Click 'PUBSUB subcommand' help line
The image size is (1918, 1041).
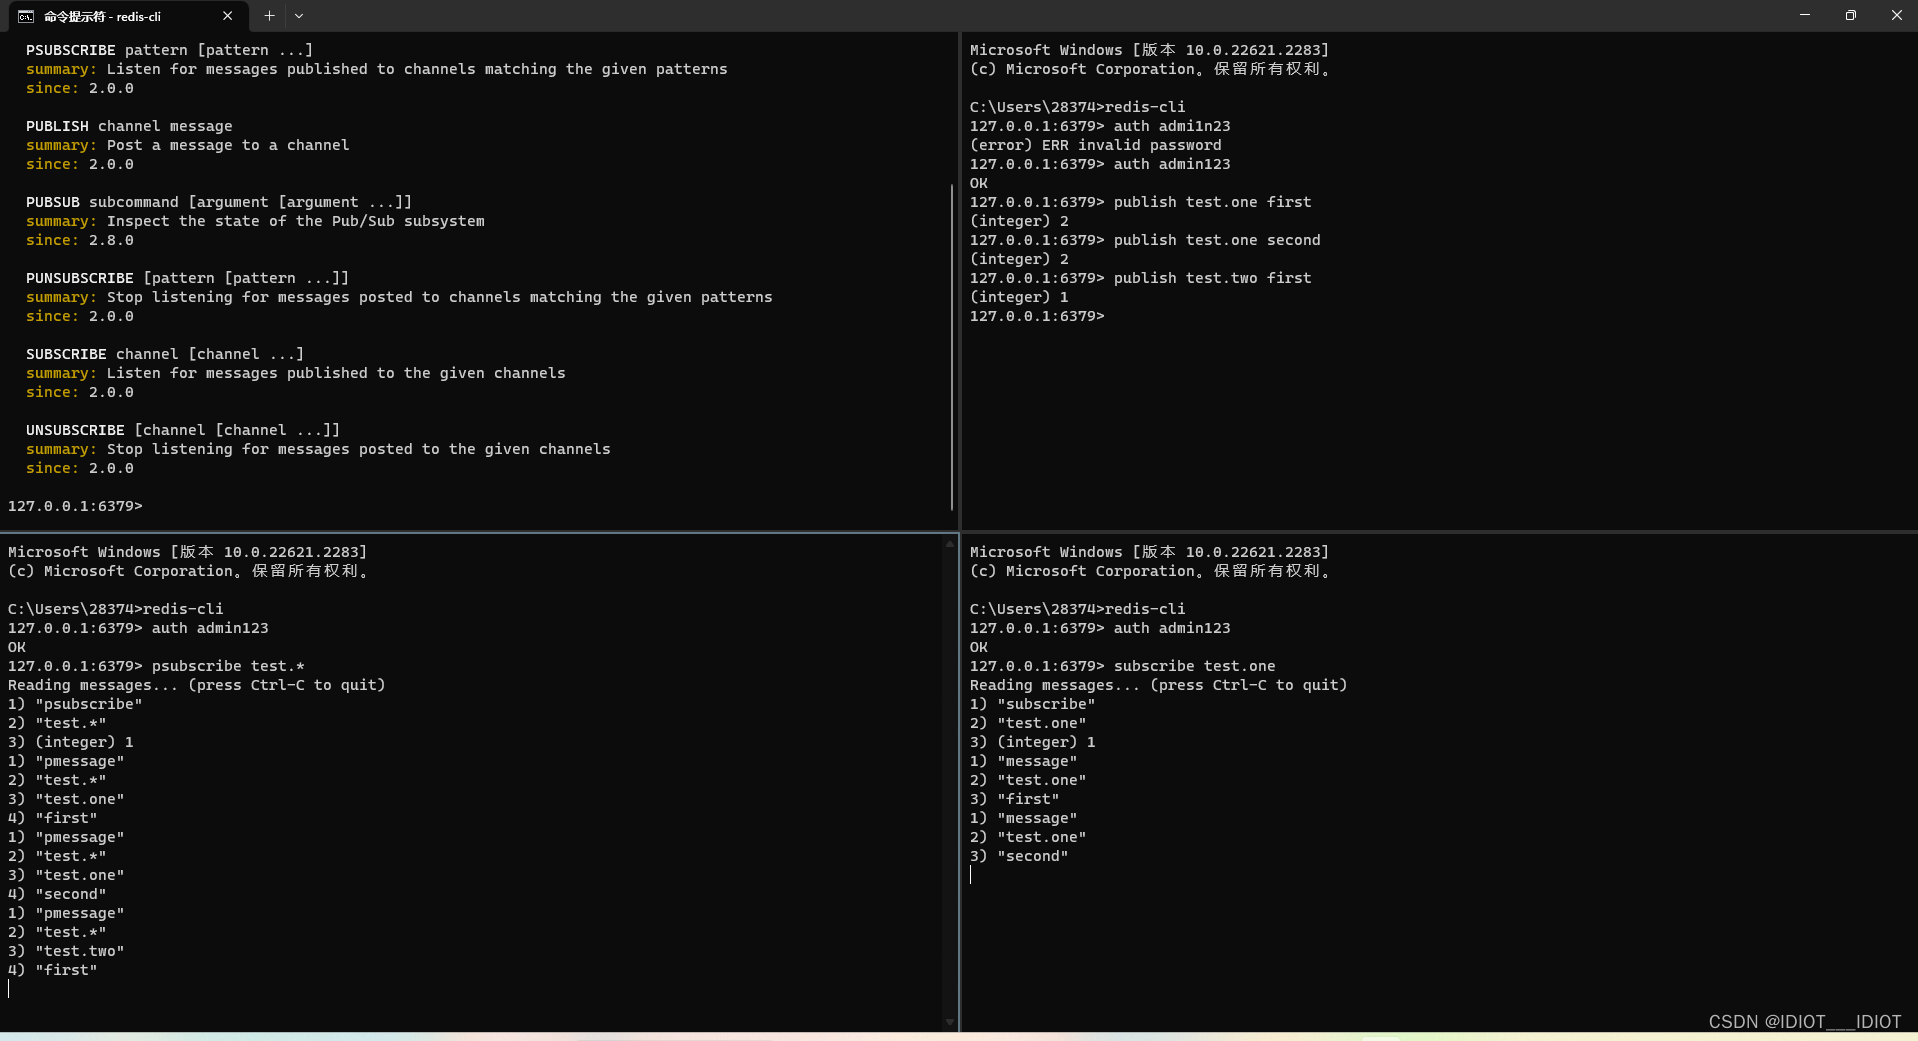pyautogui.click(x=219, y=202)
